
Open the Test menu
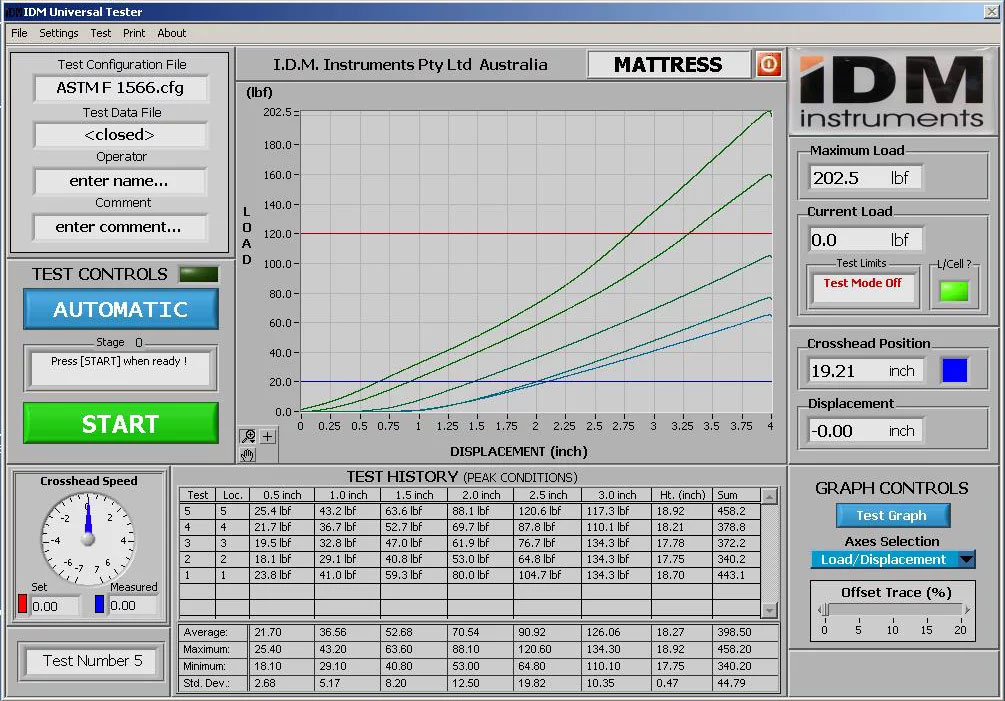101,33
